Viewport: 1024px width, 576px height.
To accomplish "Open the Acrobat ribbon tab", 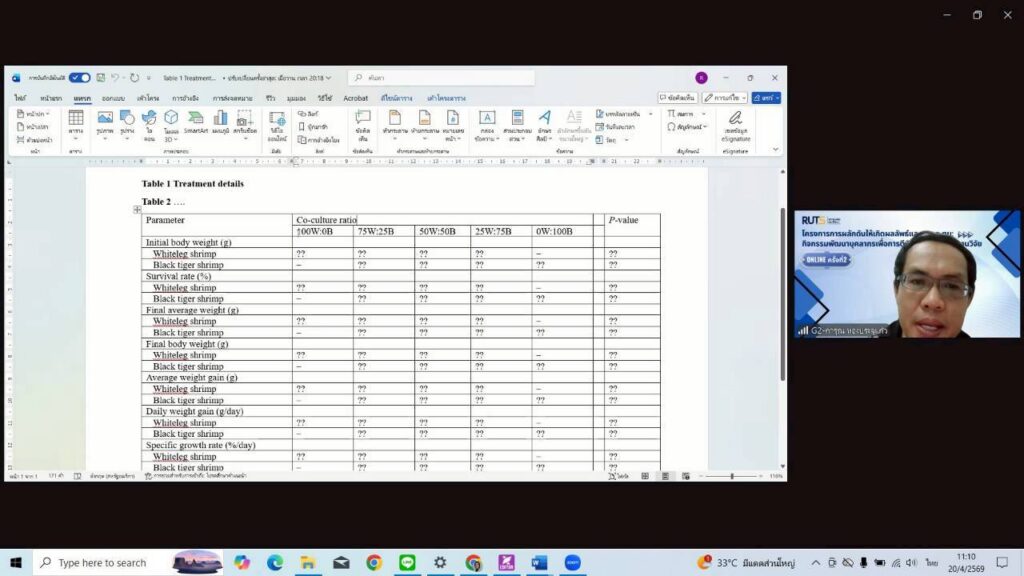I will pos(355,98).
